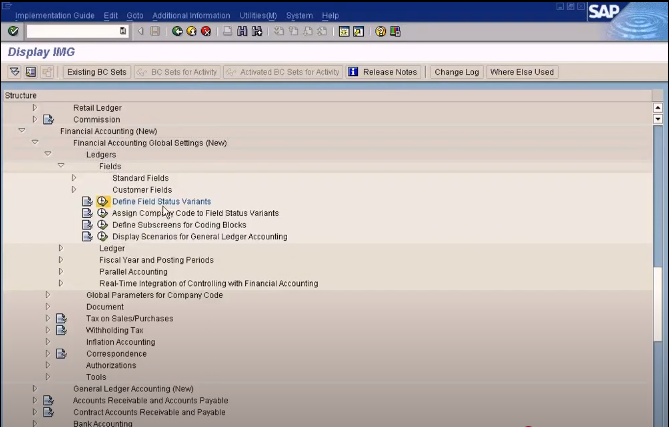Viewport: 669px width, 427px height.
Task: Open the Utilities(M) menu
Action: coord(258,15)
